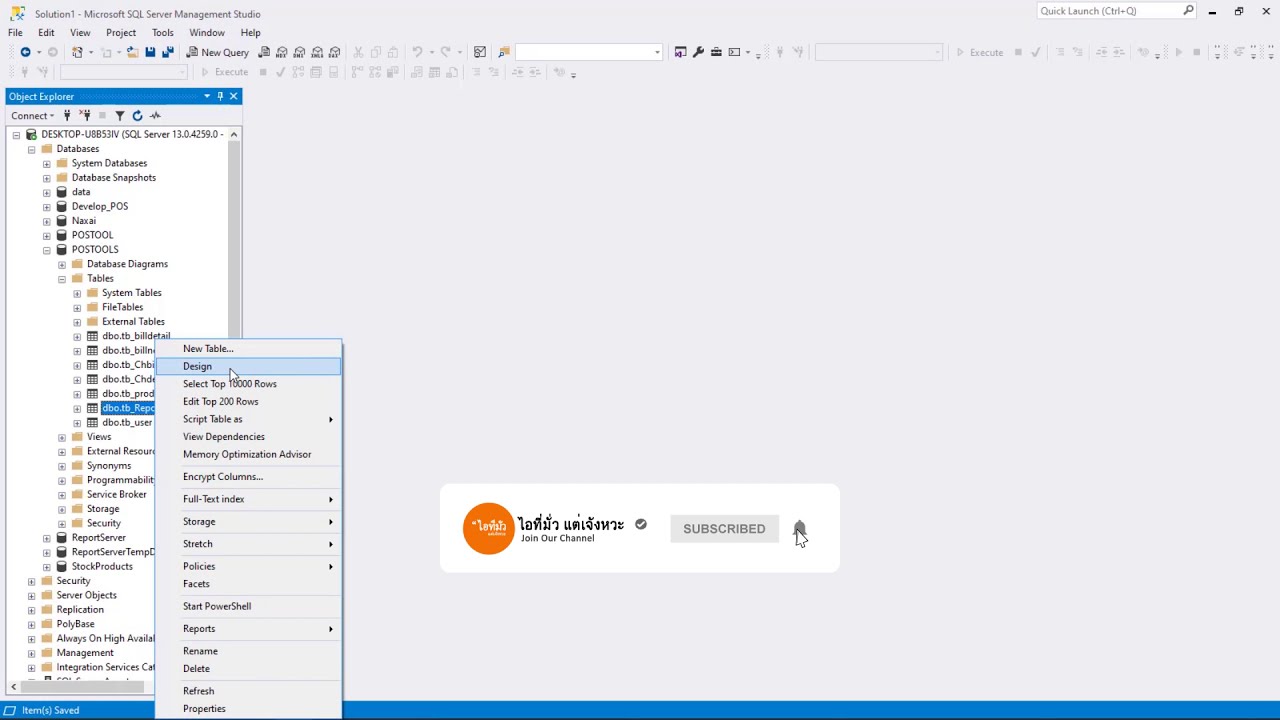Screen dimensions: 1280x720
Task: Click the Analysis Services MDX Query icon
Action: click(282, 52)
